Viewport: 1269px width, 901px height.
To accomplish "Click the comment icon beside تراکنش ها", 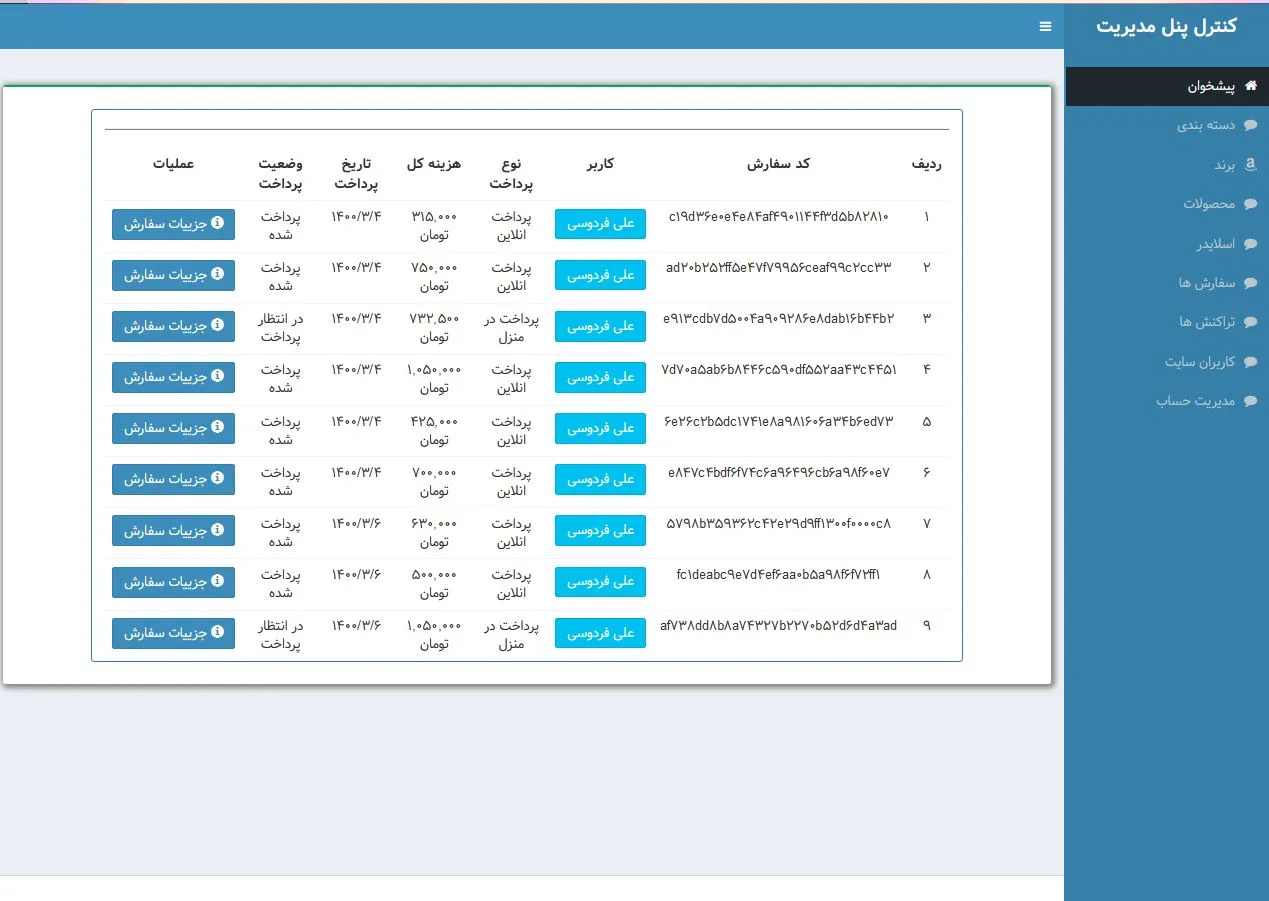I will click(x=1250, y=322).
